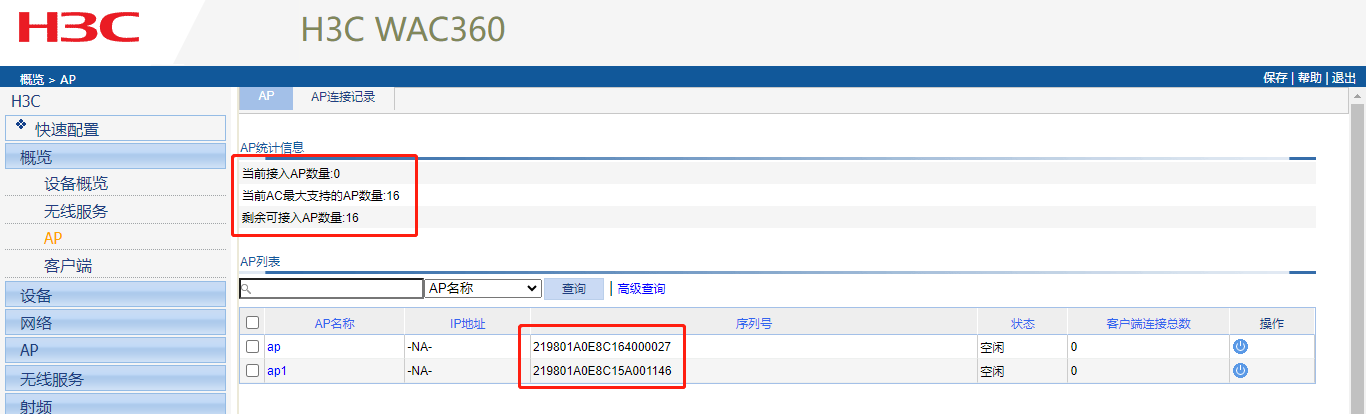The height and width of the screenshot is (414, 1366).
Task: Click 空闲 status in ap1 row
Action: coord(991,371)
